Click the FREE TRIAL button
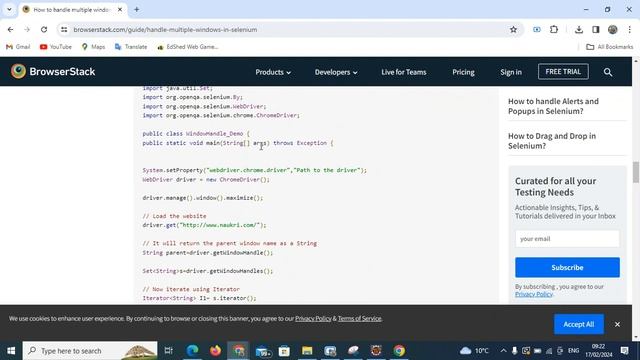The height and width of the screenshot is (360, 640). 563,71
